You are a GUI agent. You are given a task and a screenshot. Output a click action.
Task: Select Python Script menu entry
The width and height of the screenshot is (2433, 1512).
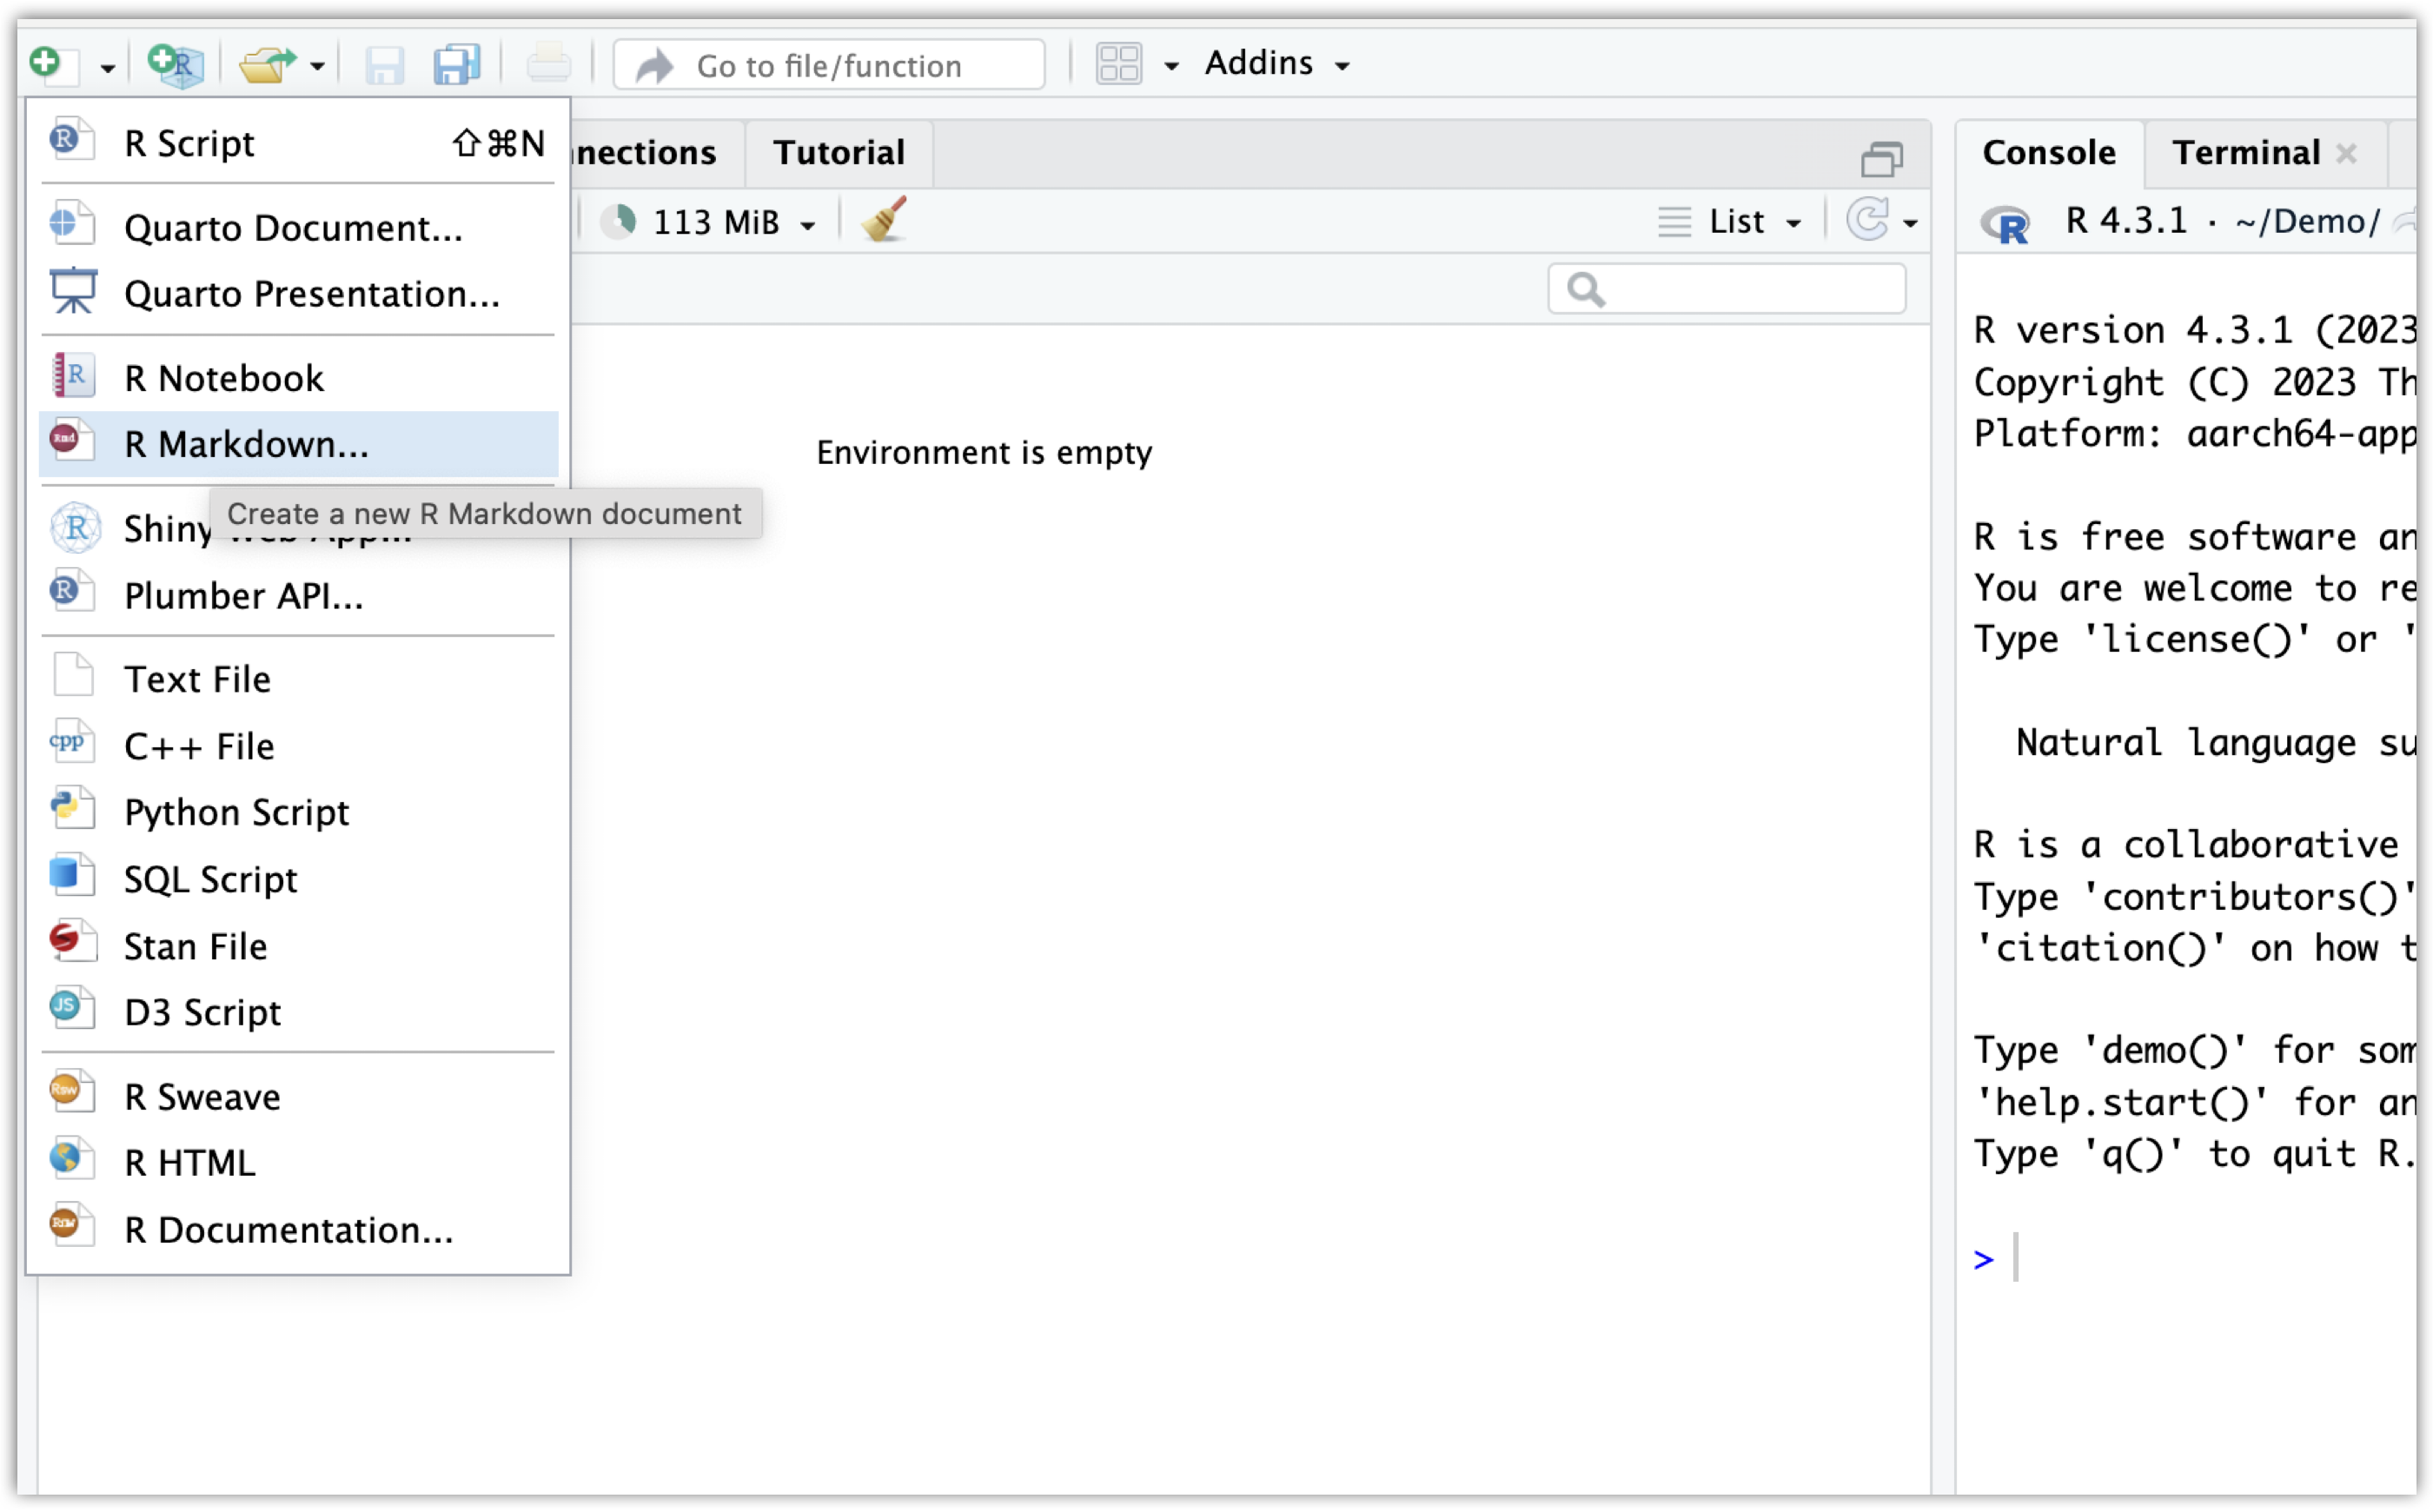pyautogui.click(x=237, y=812)
